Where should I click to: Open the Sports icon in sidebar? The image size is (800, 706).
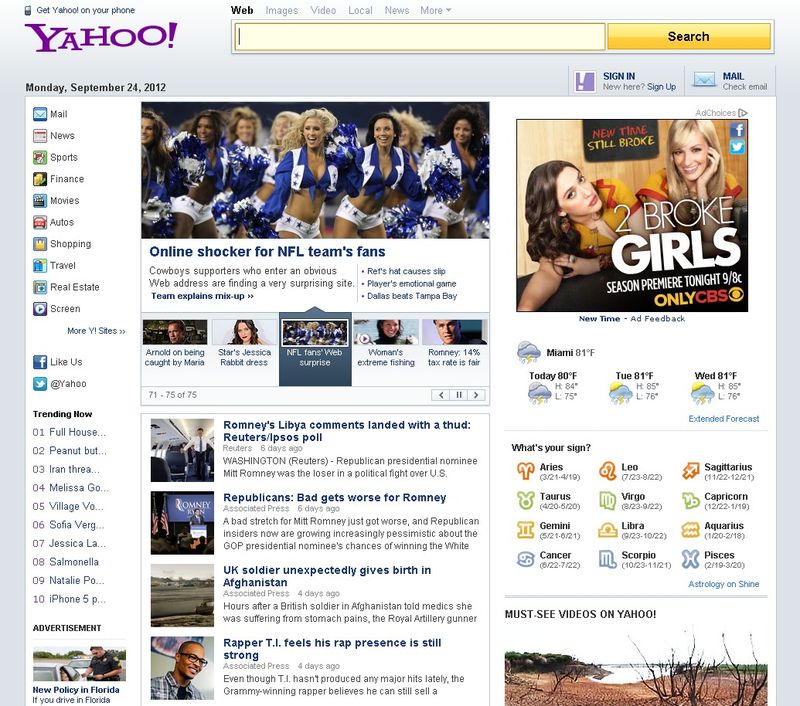[40, 157]
